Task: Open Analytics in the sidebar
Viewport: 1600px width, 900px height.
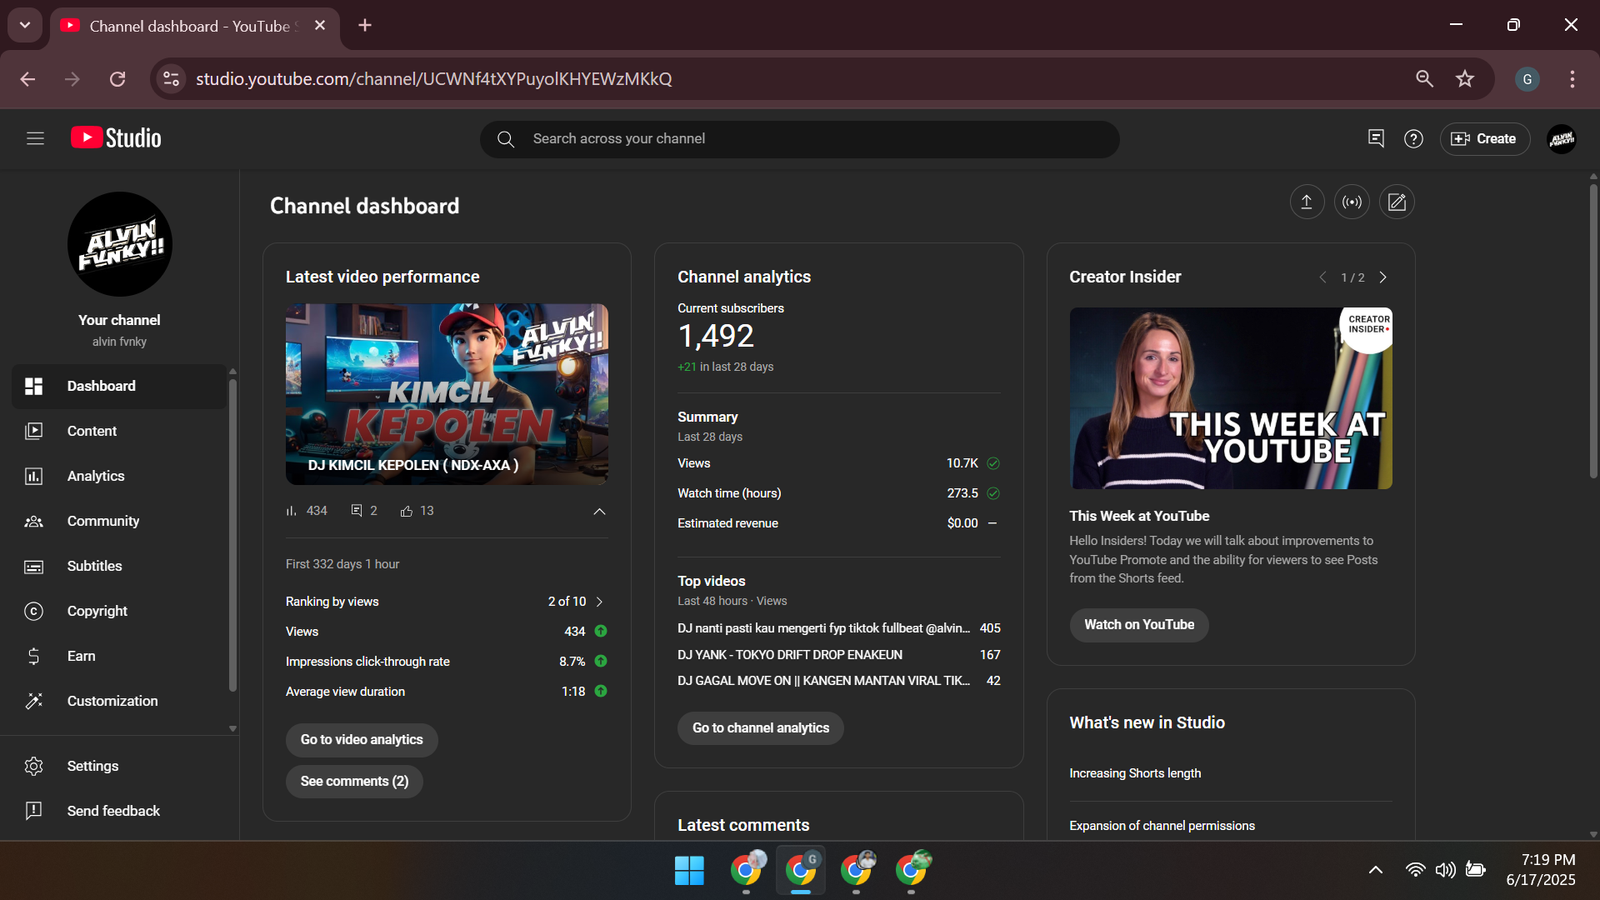Action: 119,476
